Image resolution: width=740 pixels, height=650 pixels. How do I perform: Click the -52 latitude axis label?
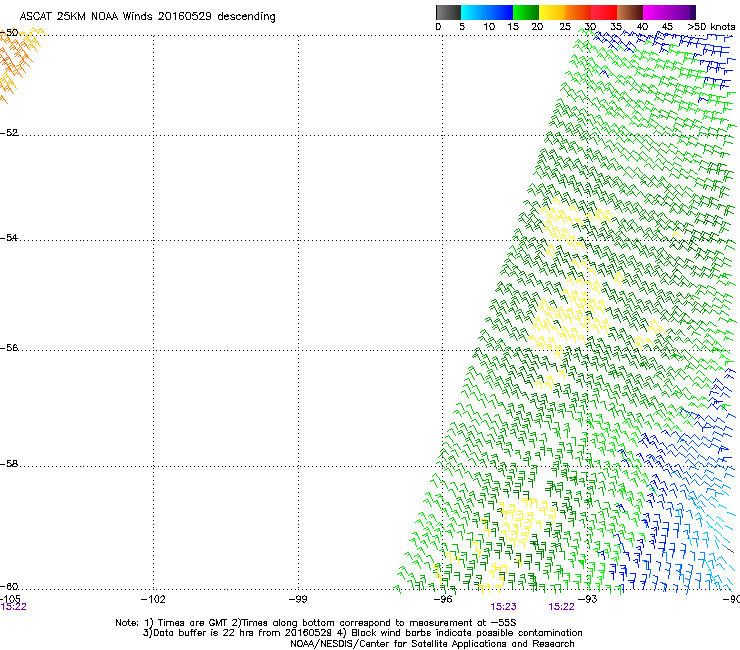[x=9, y=133]
